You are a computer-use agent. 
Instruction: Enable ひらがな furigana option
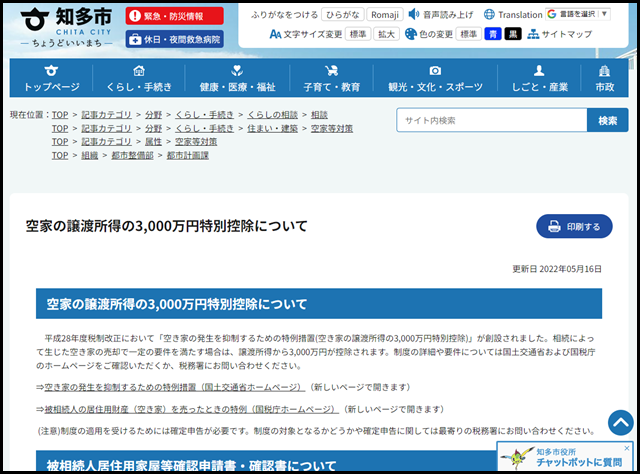[342, 15]
